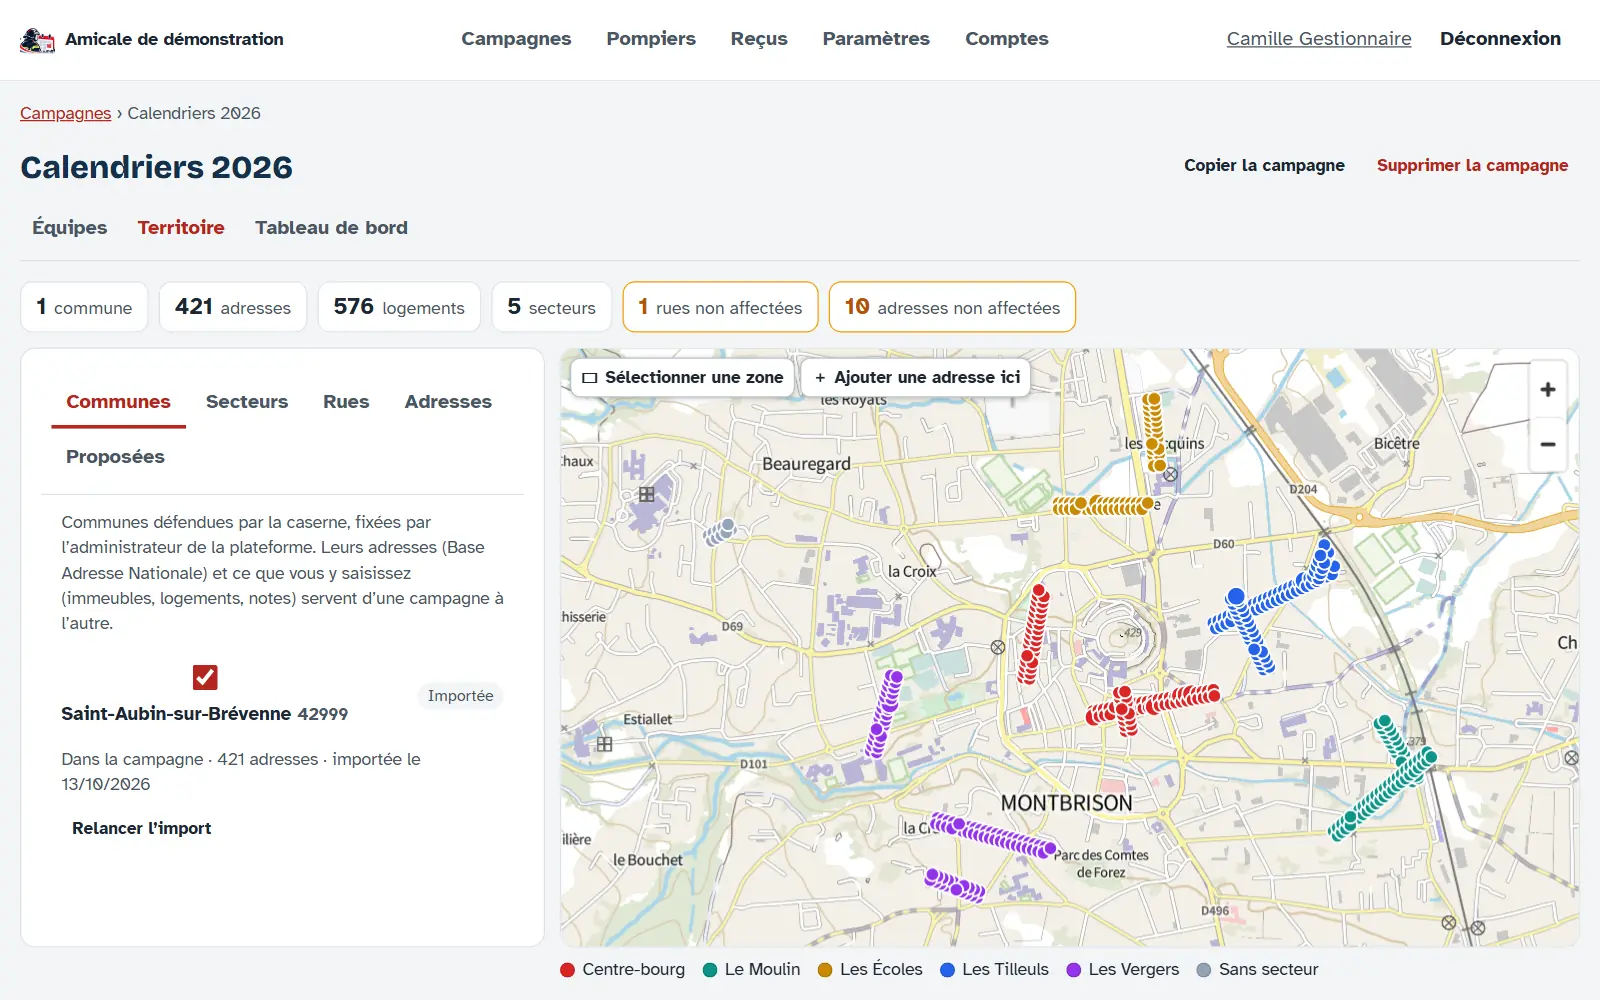Open the Campagnes menu

tap(516, 39)
